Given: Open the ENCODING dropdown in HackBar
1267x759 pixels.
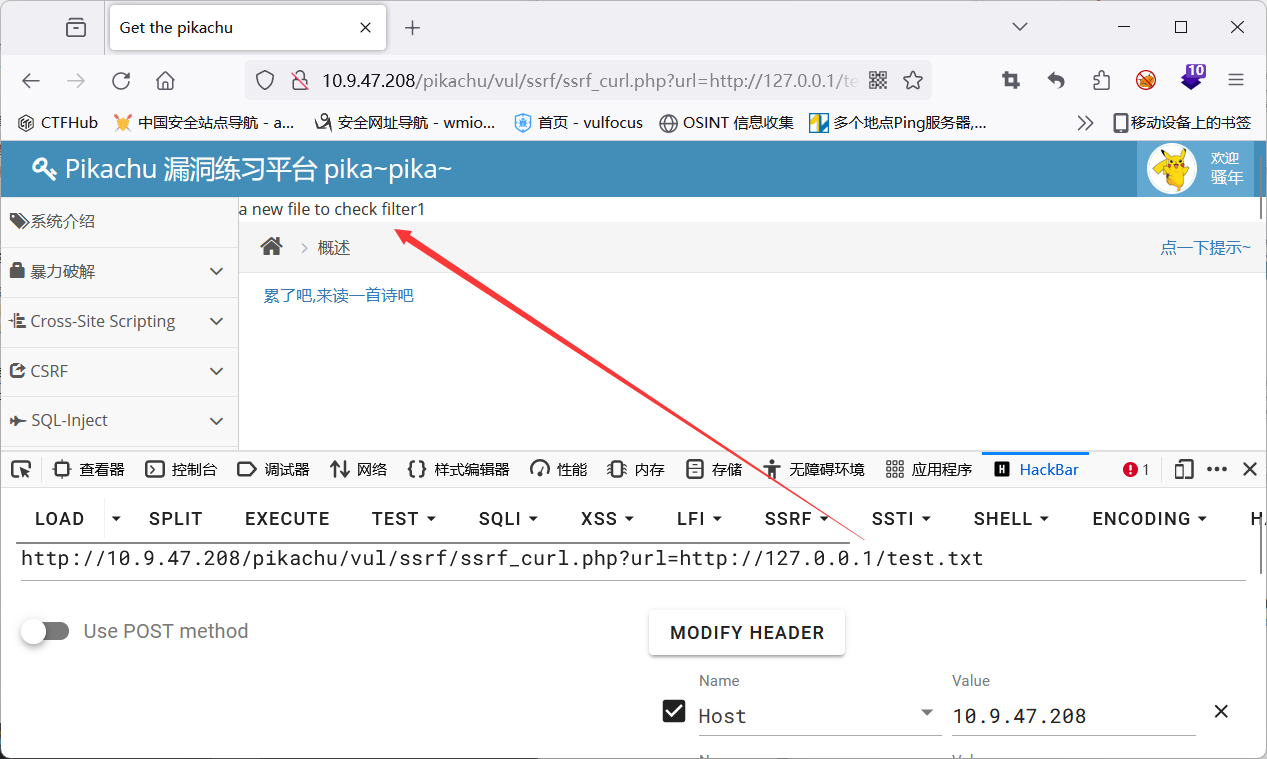Looking at the screenshot, I should (1148, 518).
